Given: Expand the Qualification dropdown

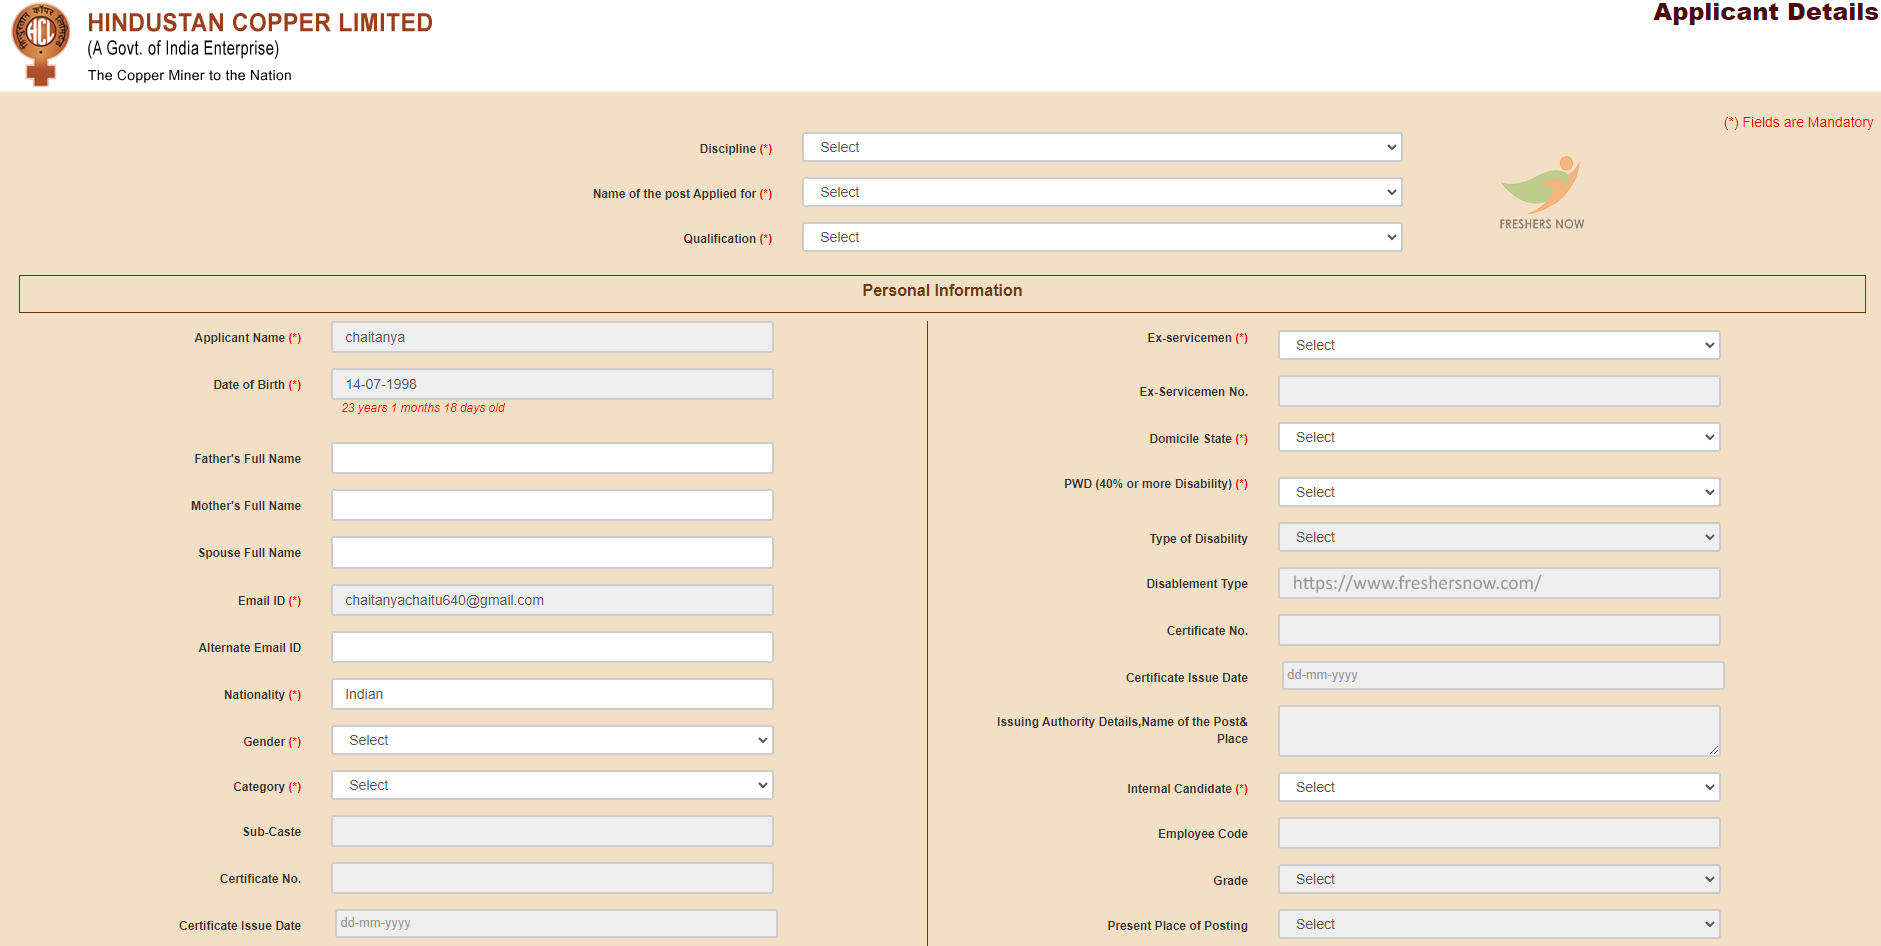Looking at the screenshot, I should coord(1102,237).
